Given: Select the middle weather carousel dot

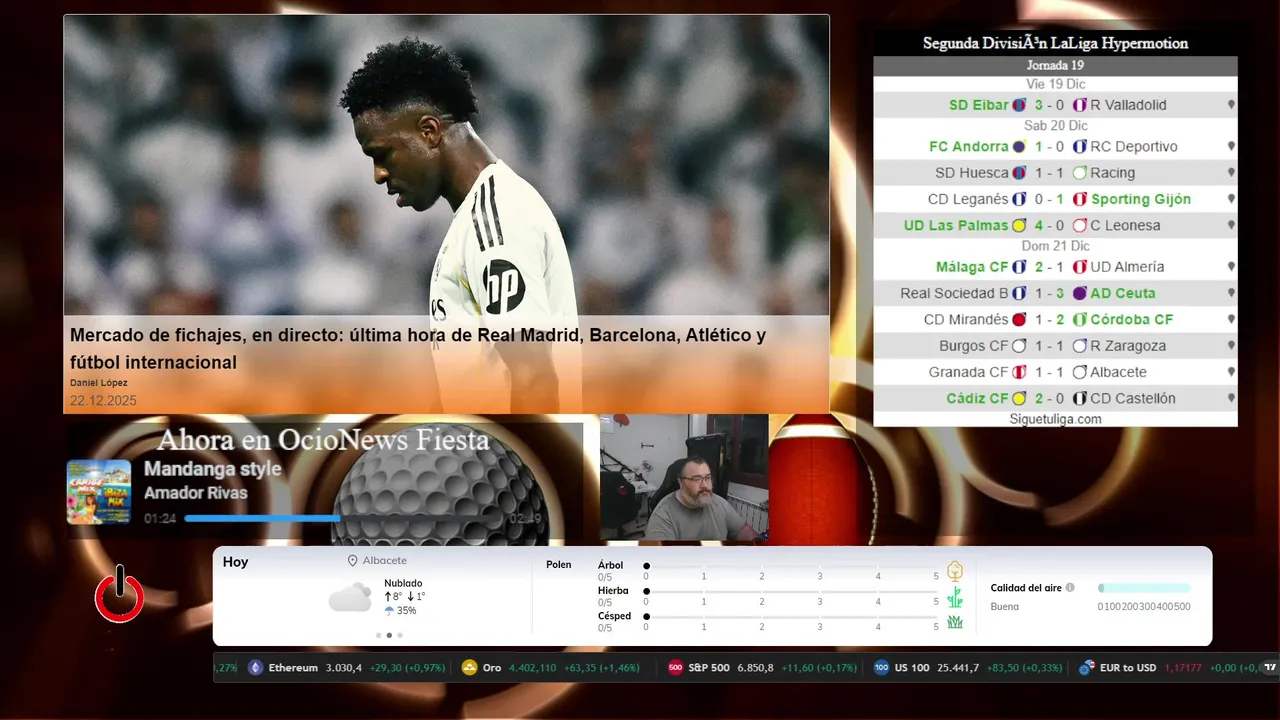Looking at the screenshot, I should 389,635.
